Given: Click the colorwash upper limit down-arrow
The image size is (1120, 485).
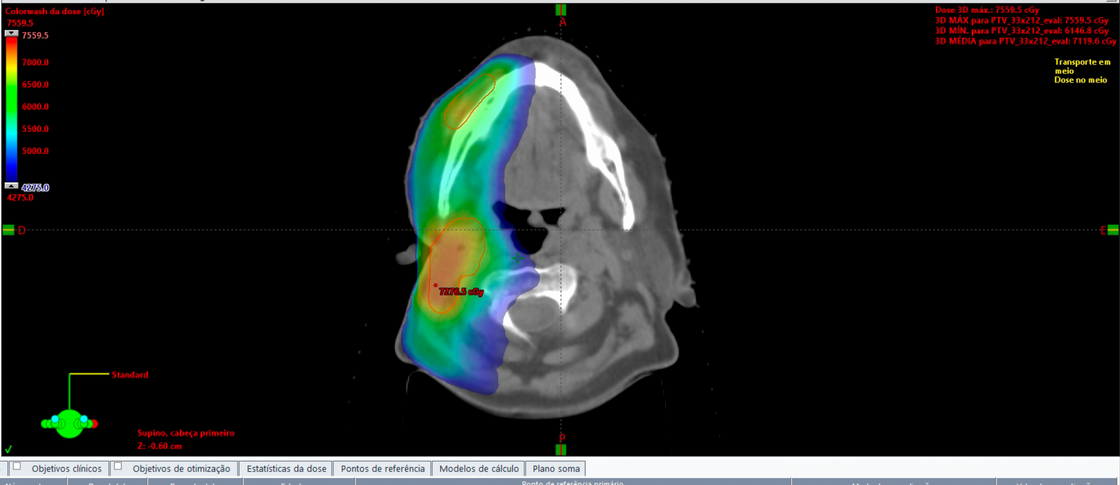Looking at the screenshot, I should [x=11, y=33].
